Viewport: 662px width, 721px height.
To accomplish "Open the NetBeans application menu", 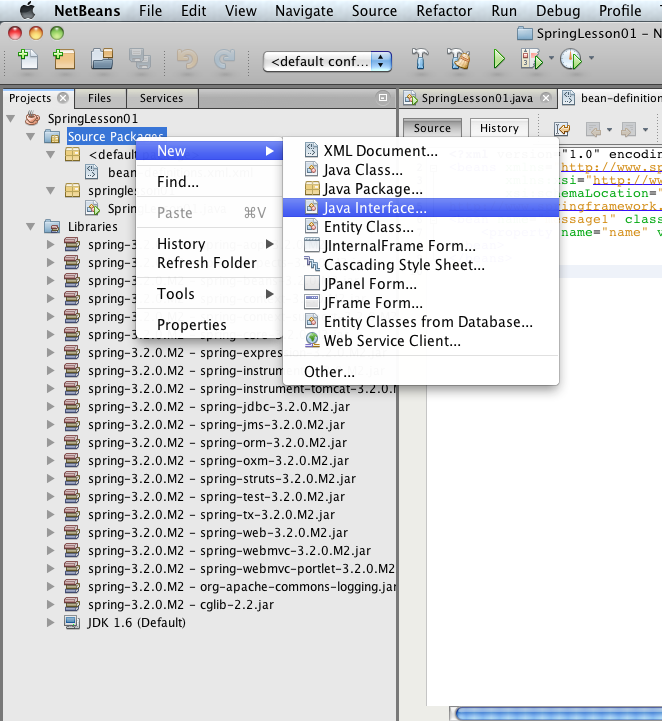I will (x=87, y=10).
